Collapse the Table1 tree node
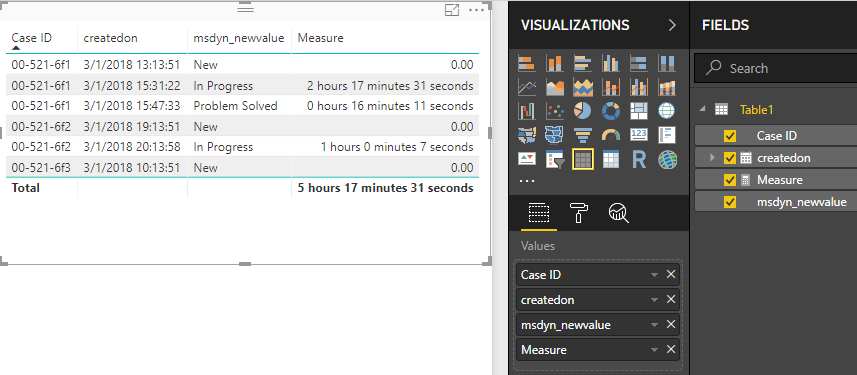The width and height of the screenshot is (857, 375). (x=703, y=109)
